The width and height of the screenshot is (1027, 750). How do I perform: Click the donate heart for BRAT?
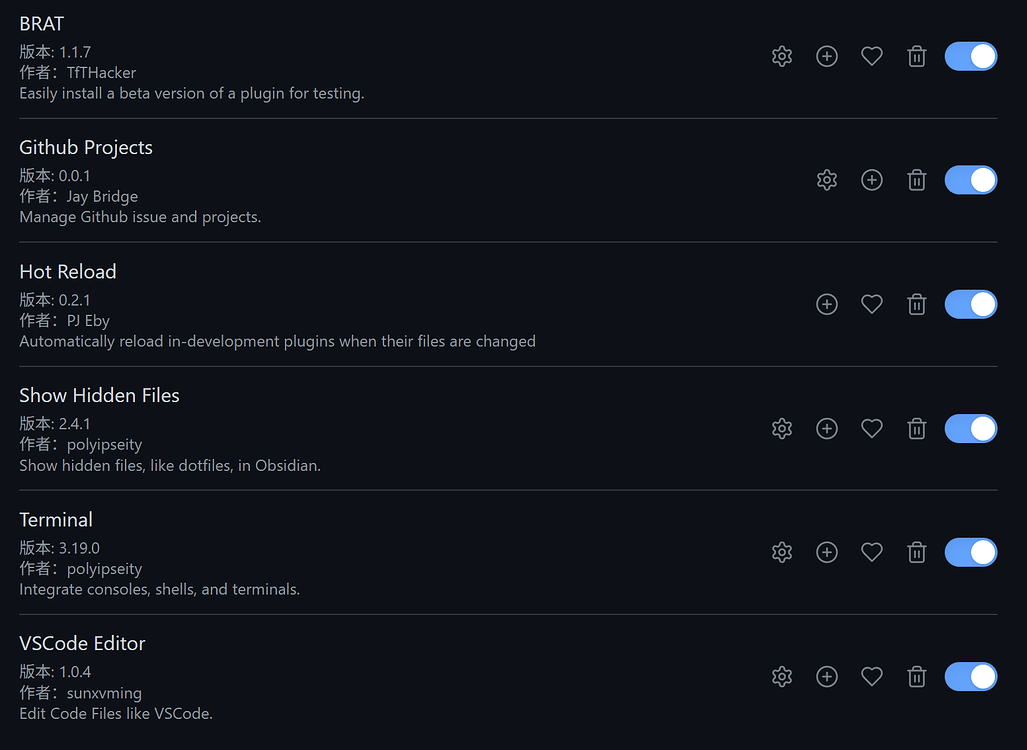(871, 56)
